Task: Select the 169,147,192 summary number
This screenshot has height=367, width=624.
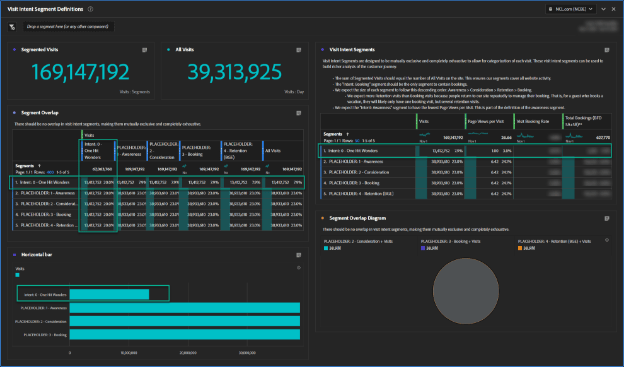Action: pos(80,72)
